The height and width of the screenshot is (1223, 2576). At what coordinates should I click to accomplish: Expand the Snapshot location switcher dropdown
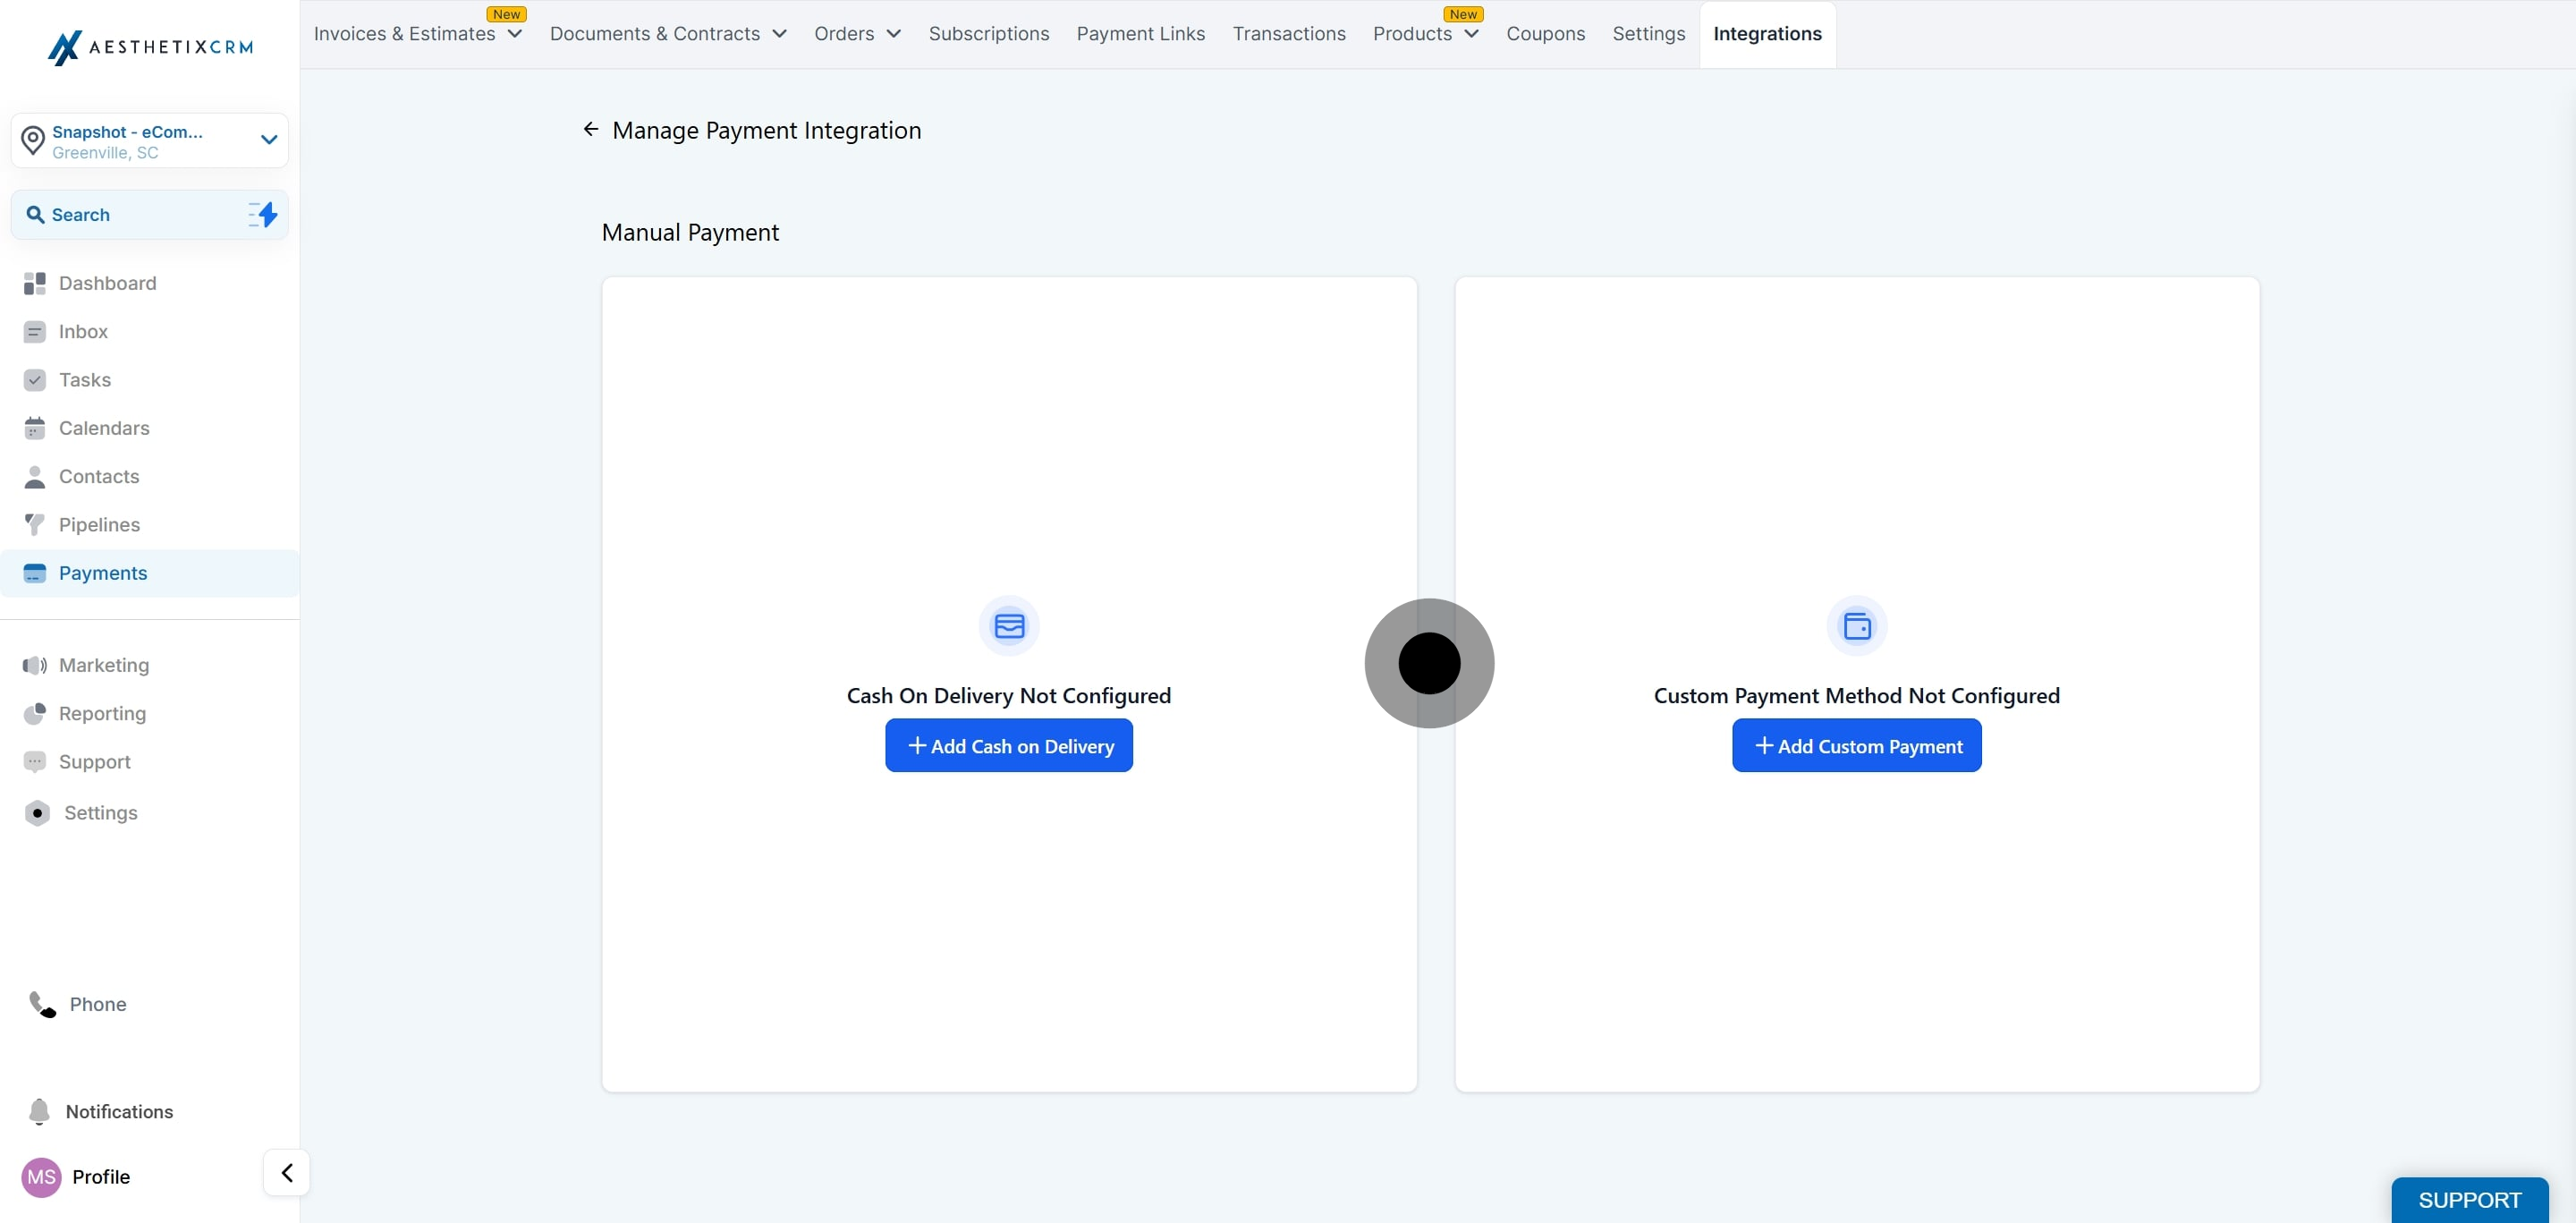(268, 140)
